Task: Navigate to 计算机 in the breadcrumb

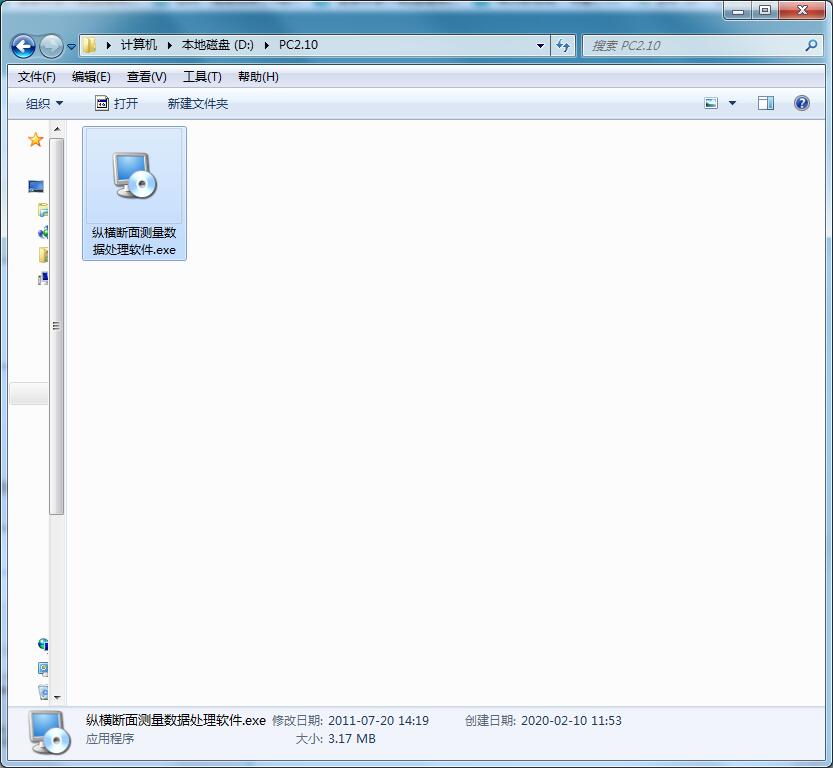Action: [x=139, y=45]
